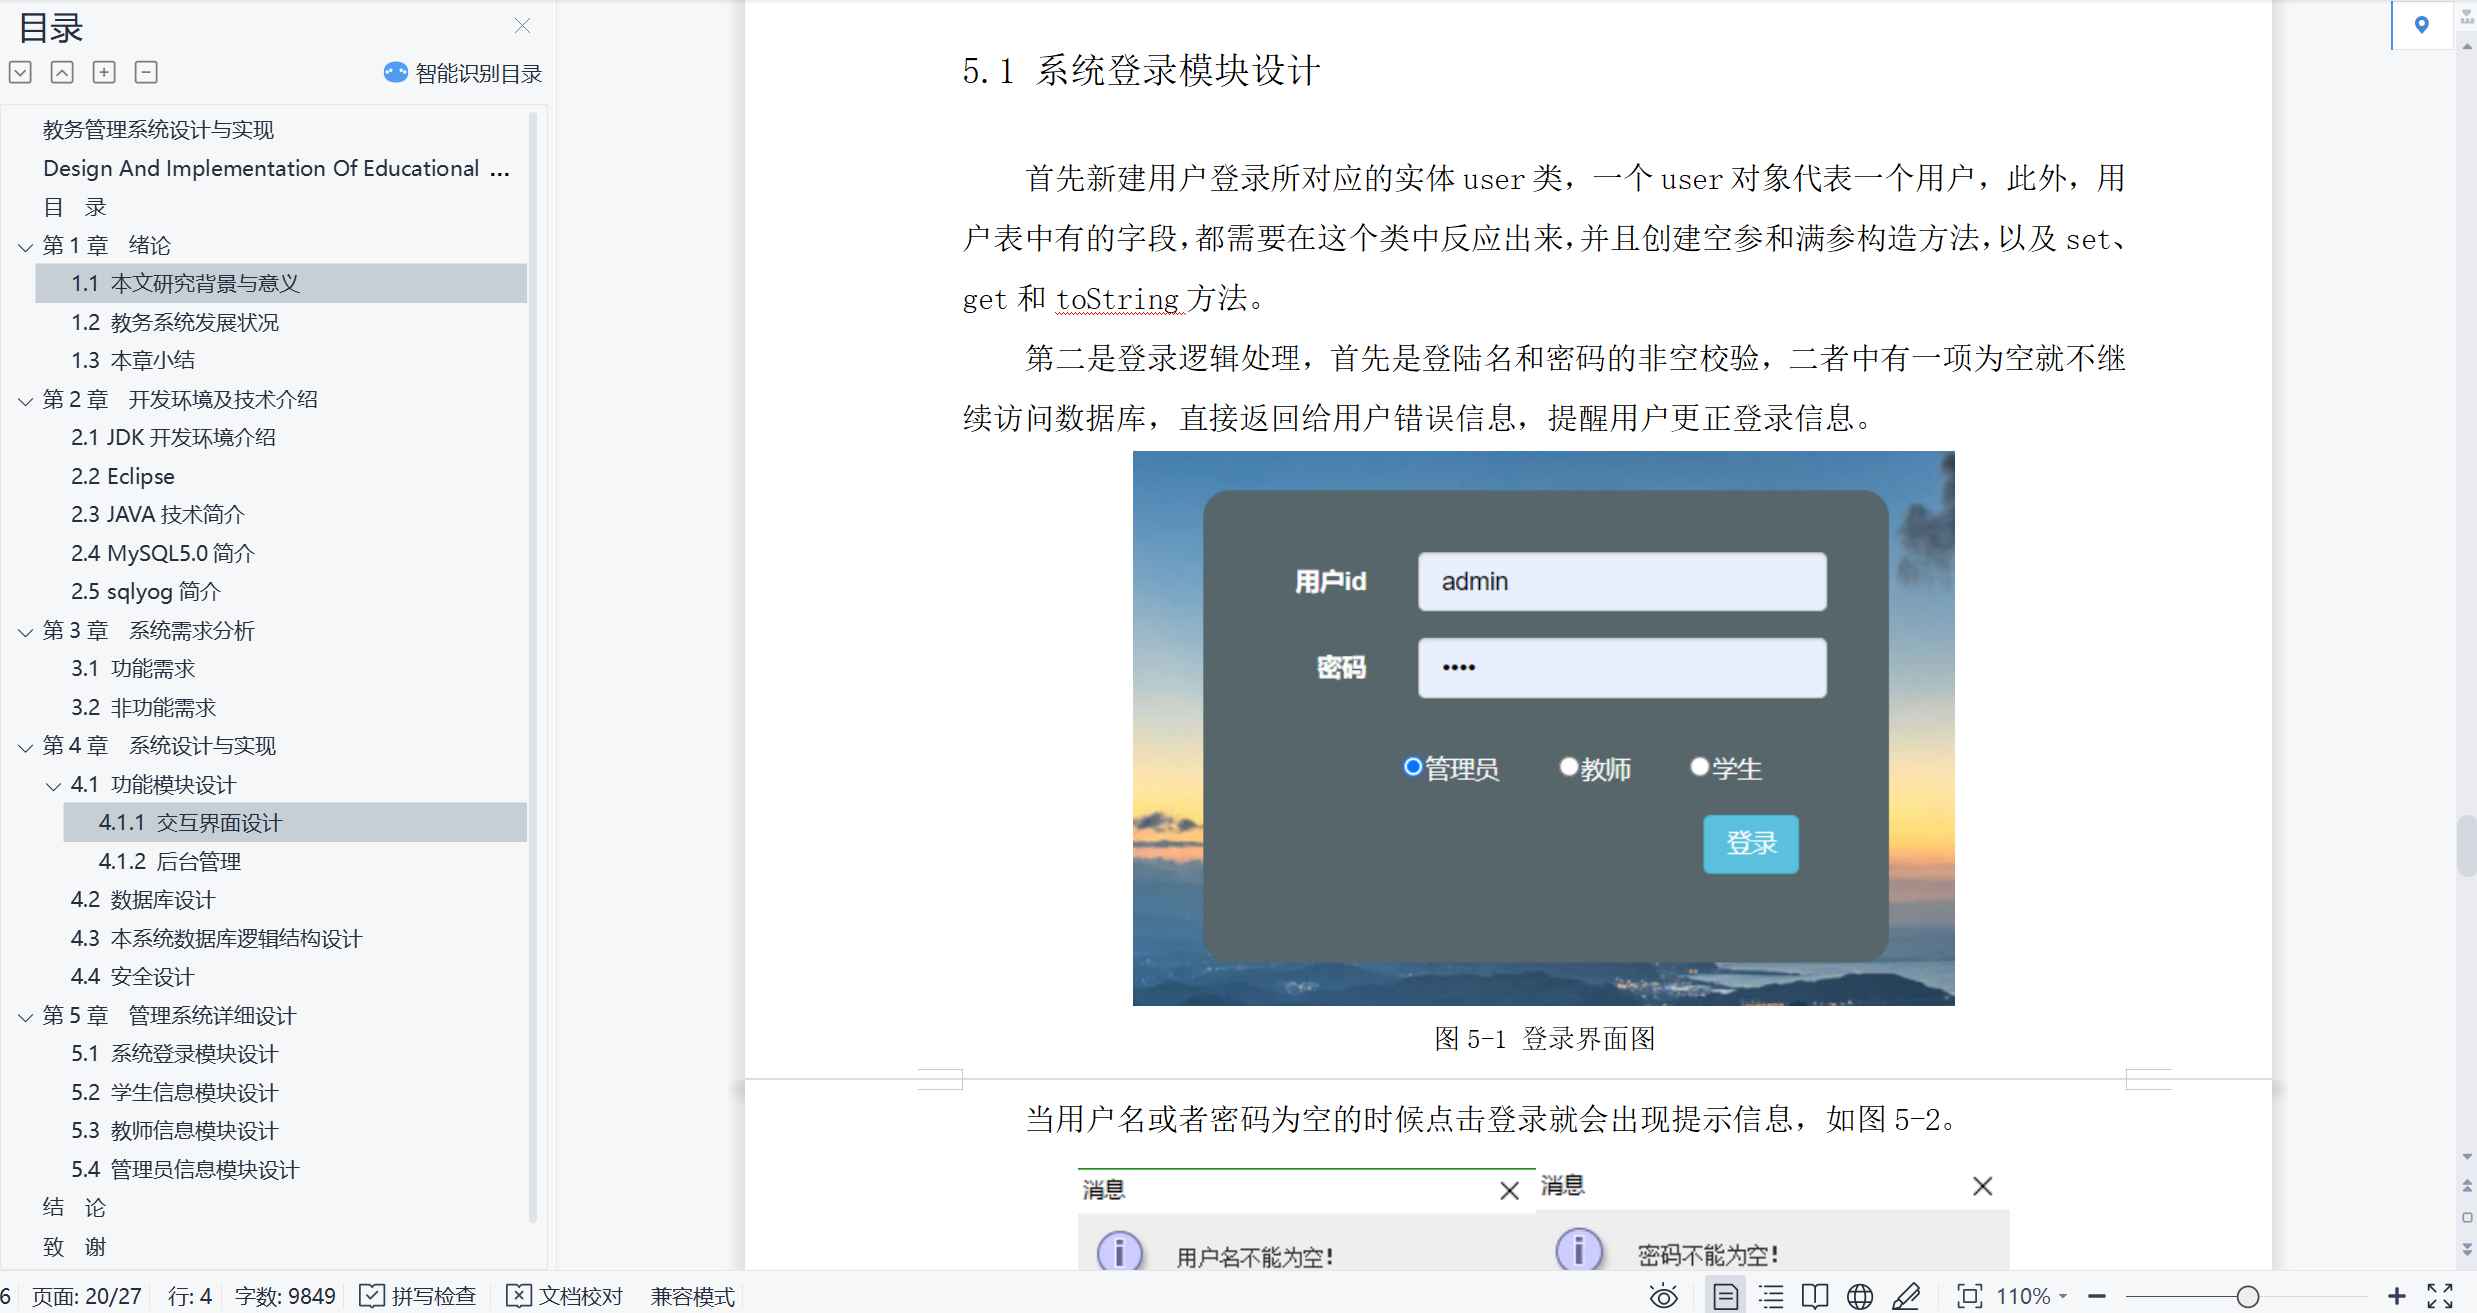Go to 5.2 学生信息模块设计 heading
The width and height of the screenshot is (2477, 1313).
coord(174,1092)
